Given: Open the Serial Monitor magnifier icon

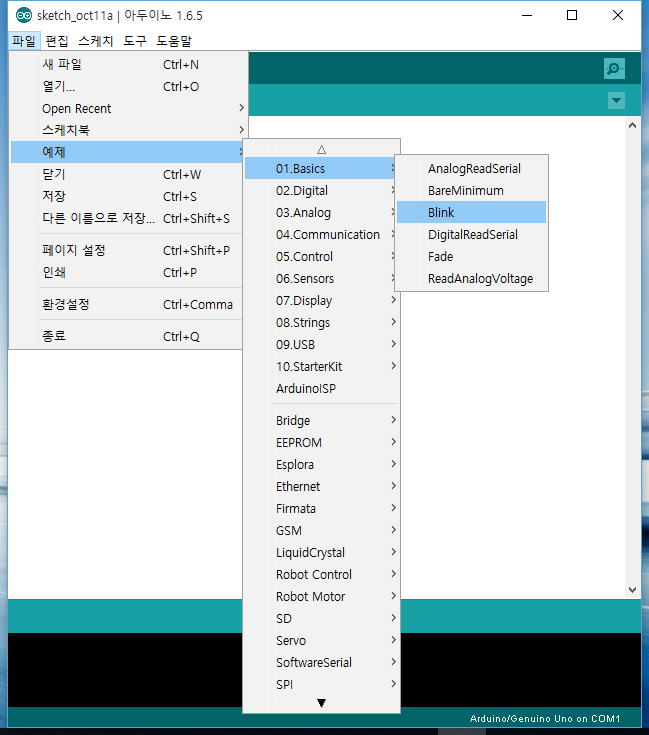Looking at the screenshot, I should click(614, 69).
